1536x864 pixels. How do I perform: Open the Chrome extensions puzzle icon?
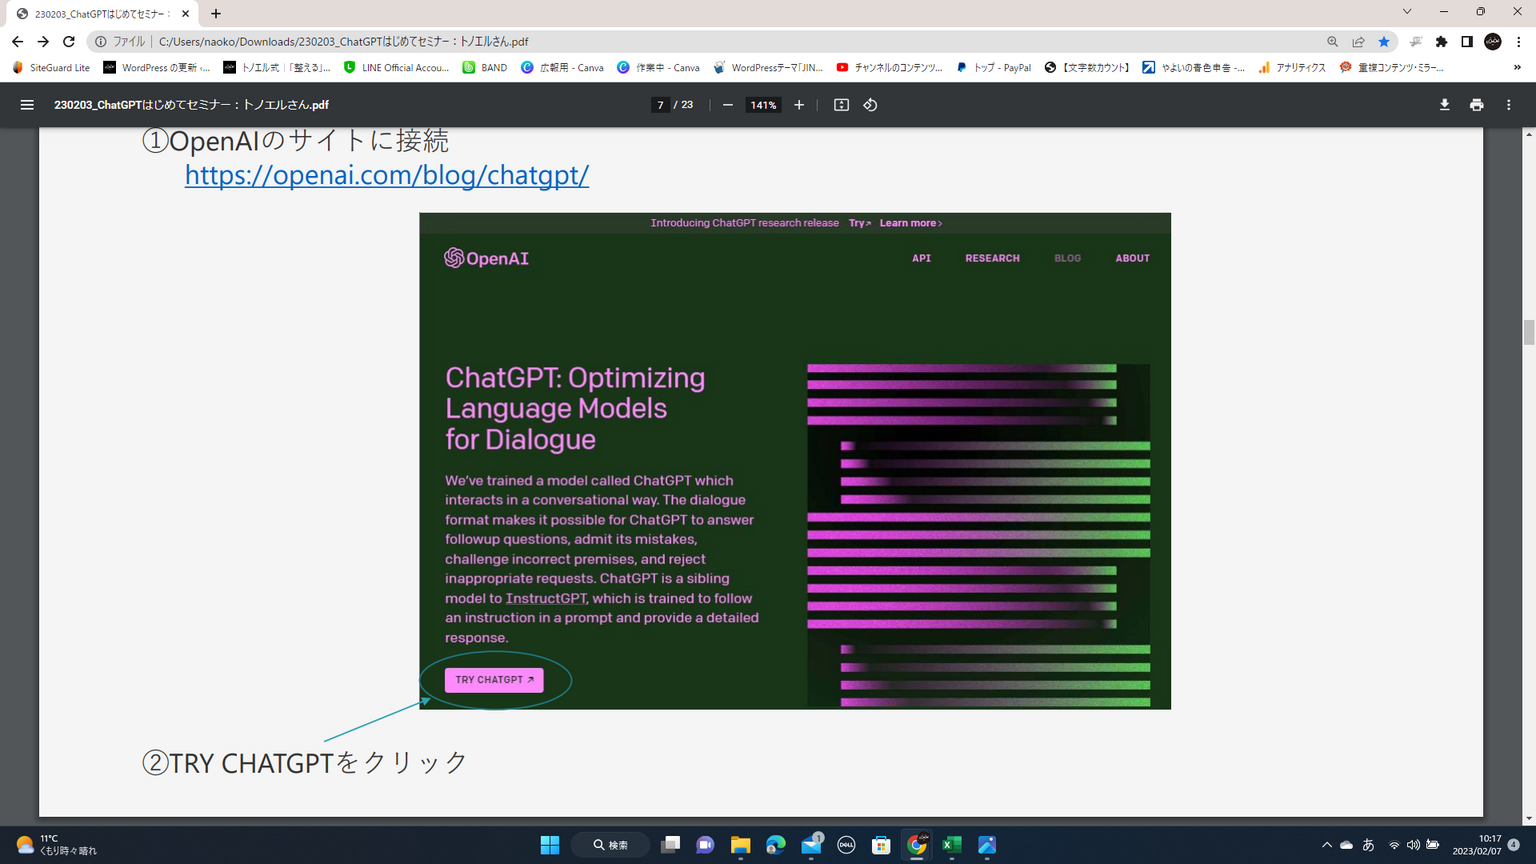click(x=1441, y=42)
